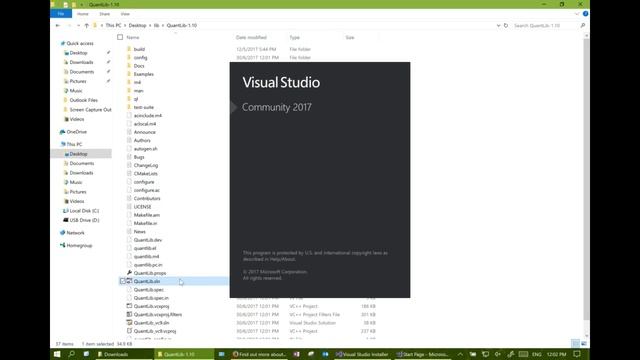The height and width of the screenshot is (360, 640).
Task: Open the View ribbon tab
Action: (x=125, y=14)
